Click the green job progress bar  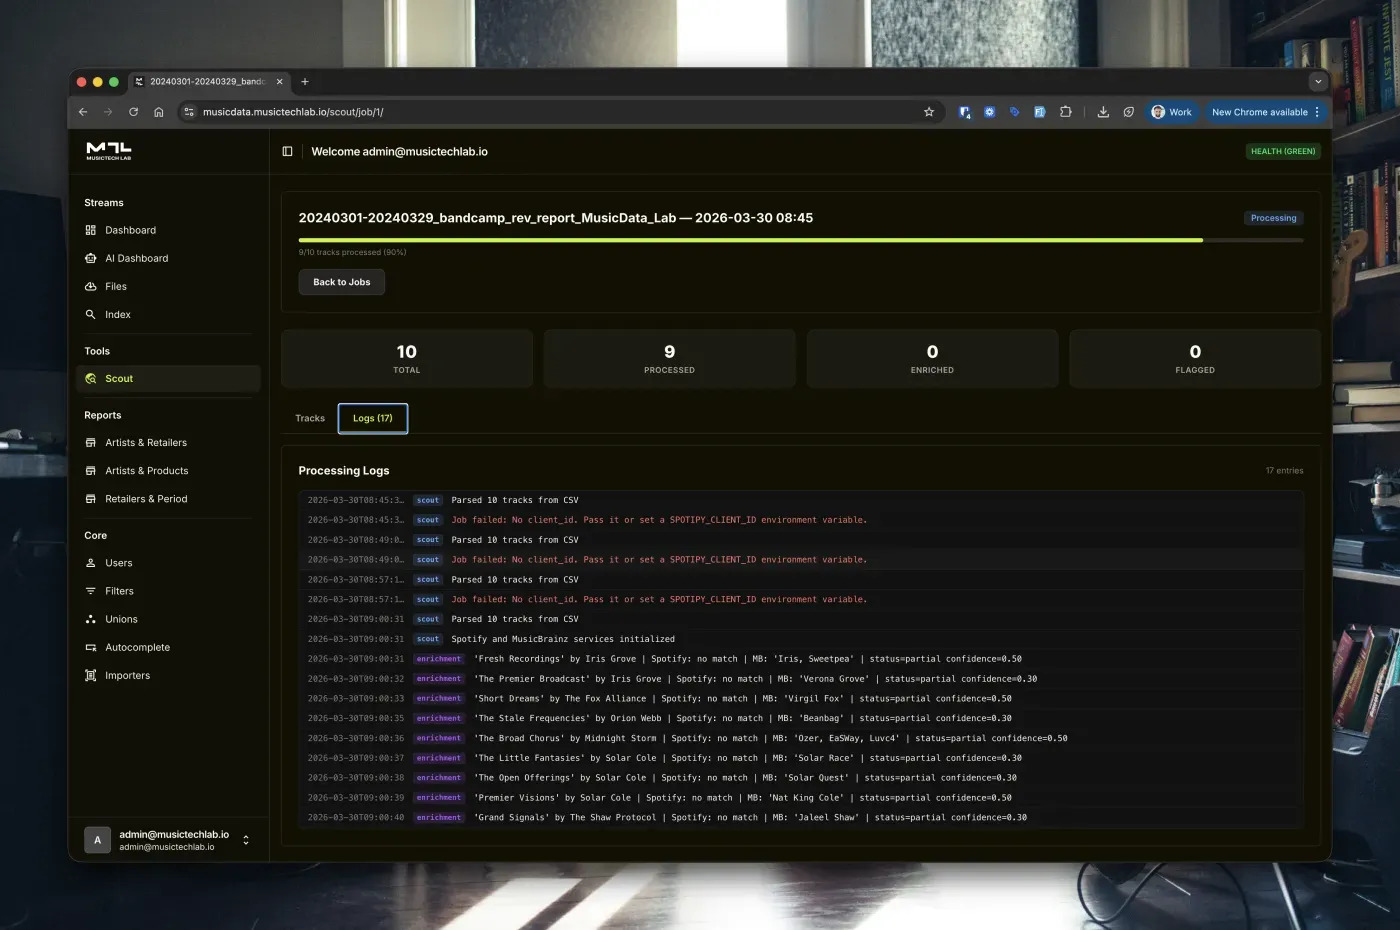[x=750, y=240]
